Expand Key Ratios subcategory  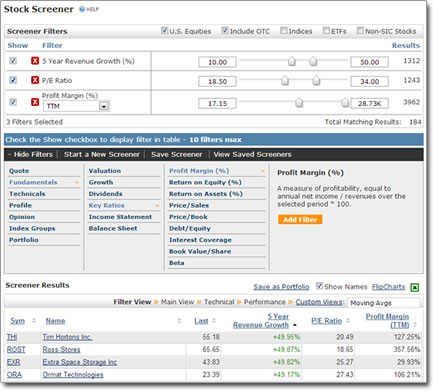(x=107, y=205)
